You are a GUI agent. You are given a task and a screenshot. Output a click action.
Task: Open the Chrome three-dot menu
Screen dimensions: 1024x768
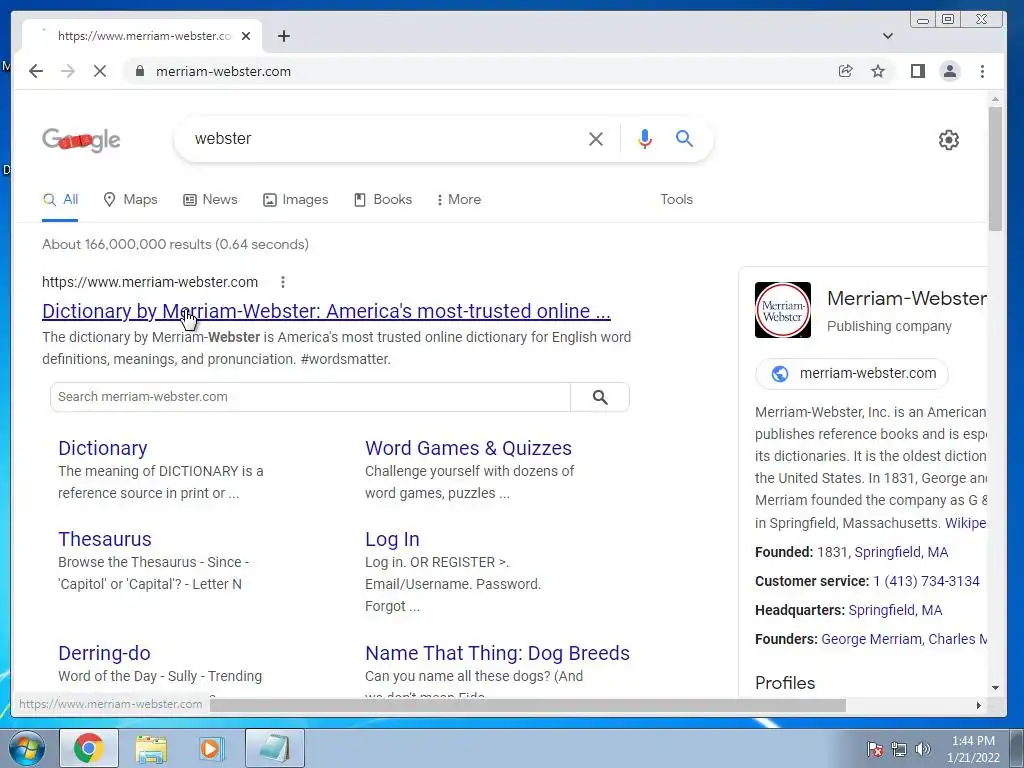tap(982, 71)
